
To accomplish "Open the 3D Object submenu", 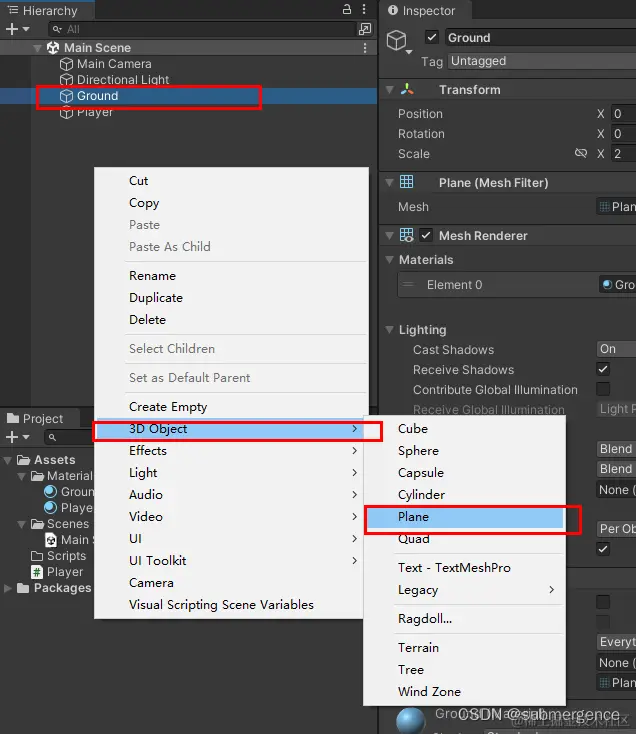I will click(x=229, y=429).
